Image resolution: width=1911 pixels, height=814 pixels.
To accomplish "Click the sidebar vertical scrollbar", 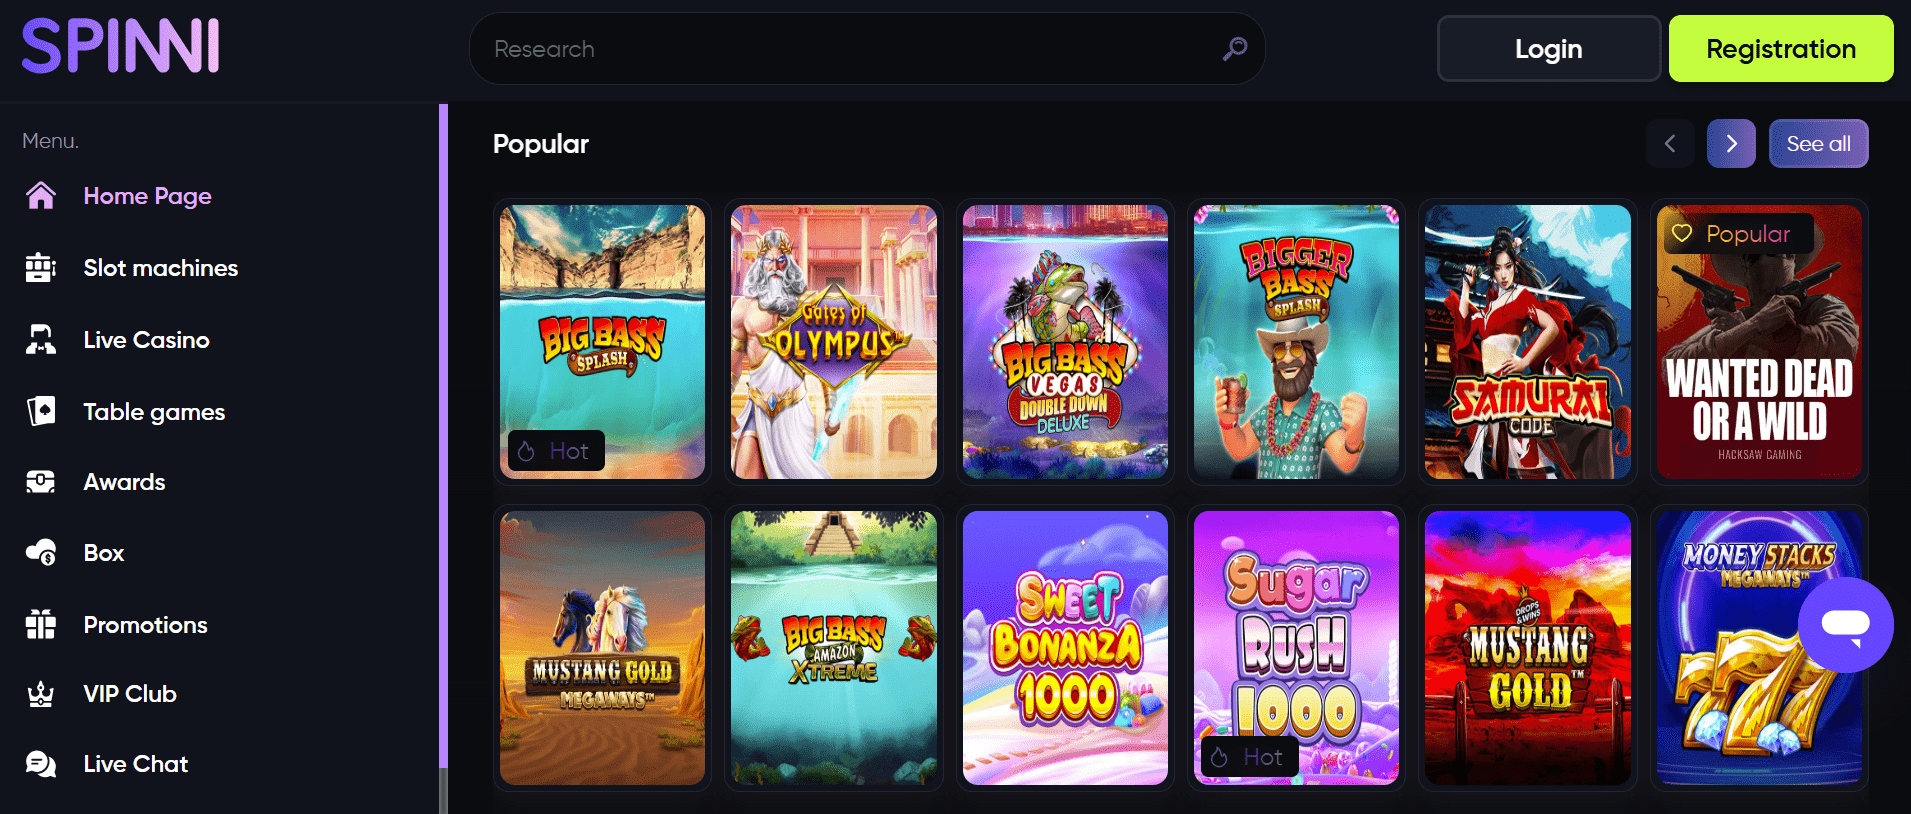I will 443,459.
